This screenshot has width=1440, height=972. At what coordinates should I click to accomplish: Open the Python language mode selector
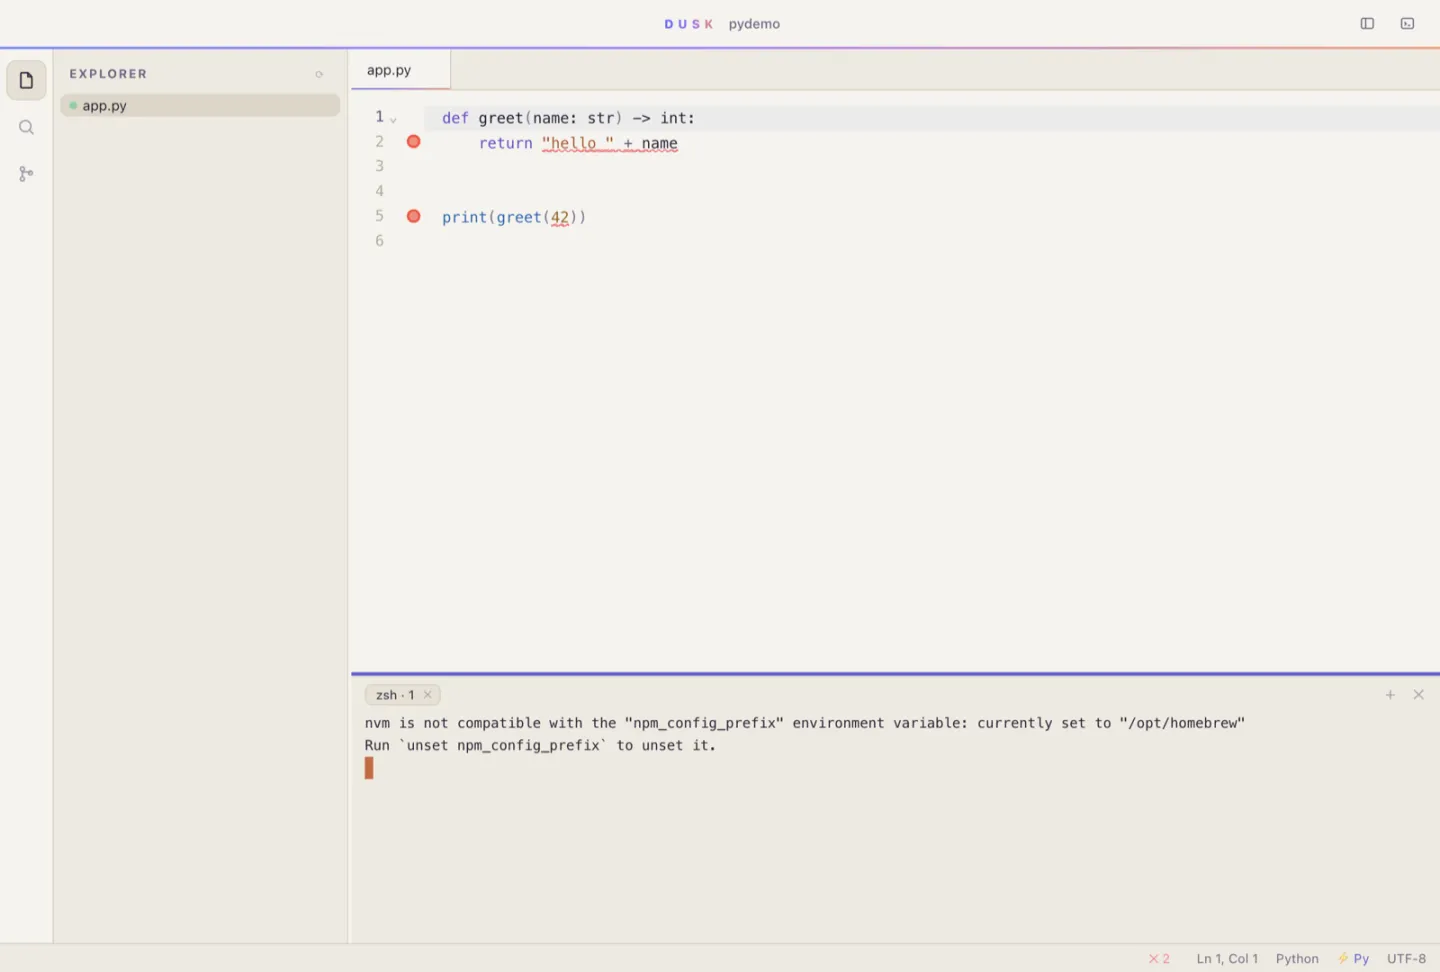[x=1297, y=958]
